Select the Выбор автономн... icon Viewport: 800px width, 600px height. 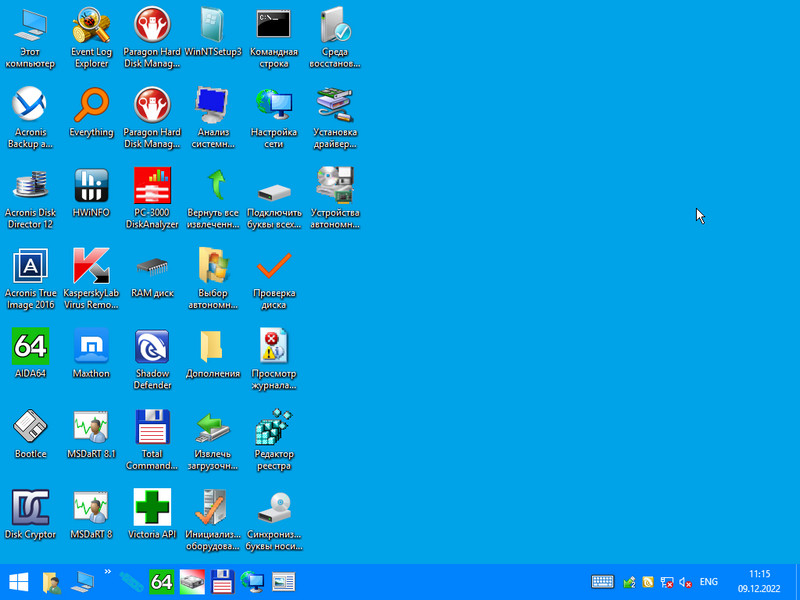[x=213, y=279]
